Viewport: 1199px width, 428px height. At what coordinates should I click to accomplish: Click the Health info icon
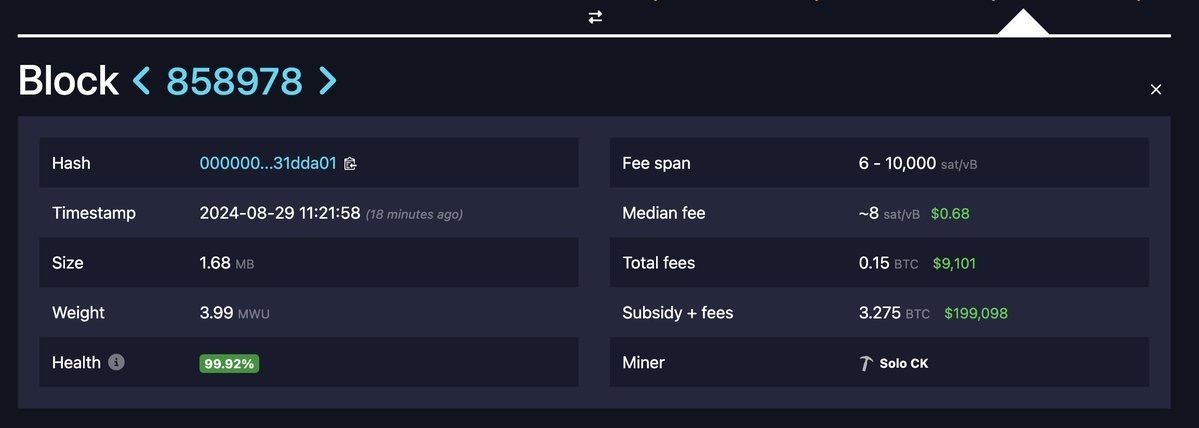tap(116, 362)
